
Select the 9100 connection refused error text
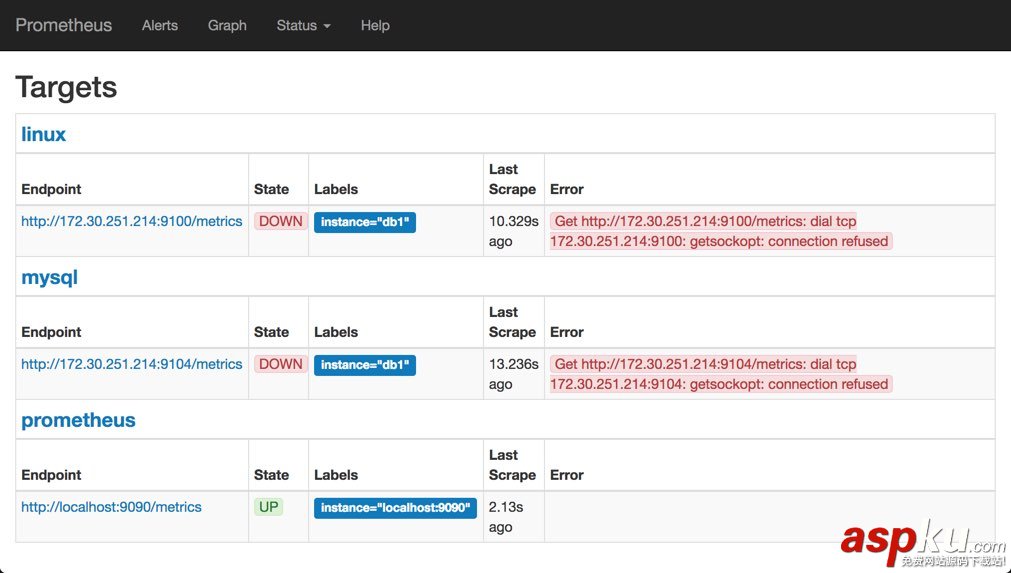pos(721,231)
